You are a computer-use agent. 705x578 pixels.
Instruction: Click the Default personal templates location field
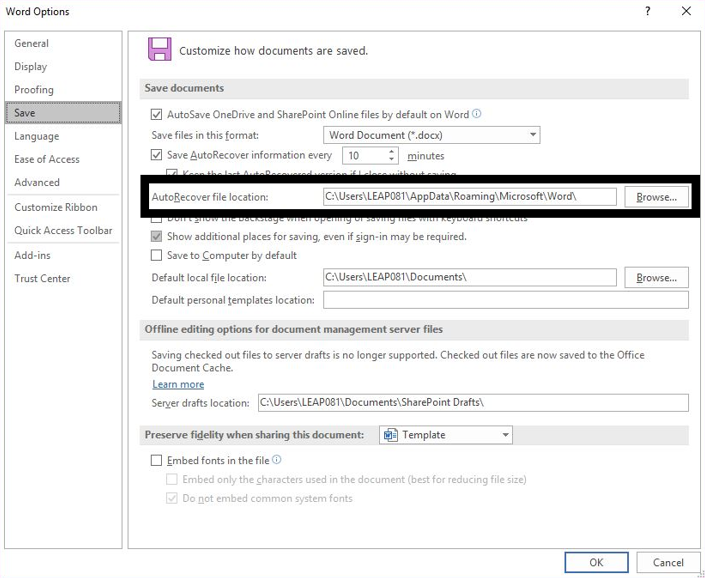[505, 300]
